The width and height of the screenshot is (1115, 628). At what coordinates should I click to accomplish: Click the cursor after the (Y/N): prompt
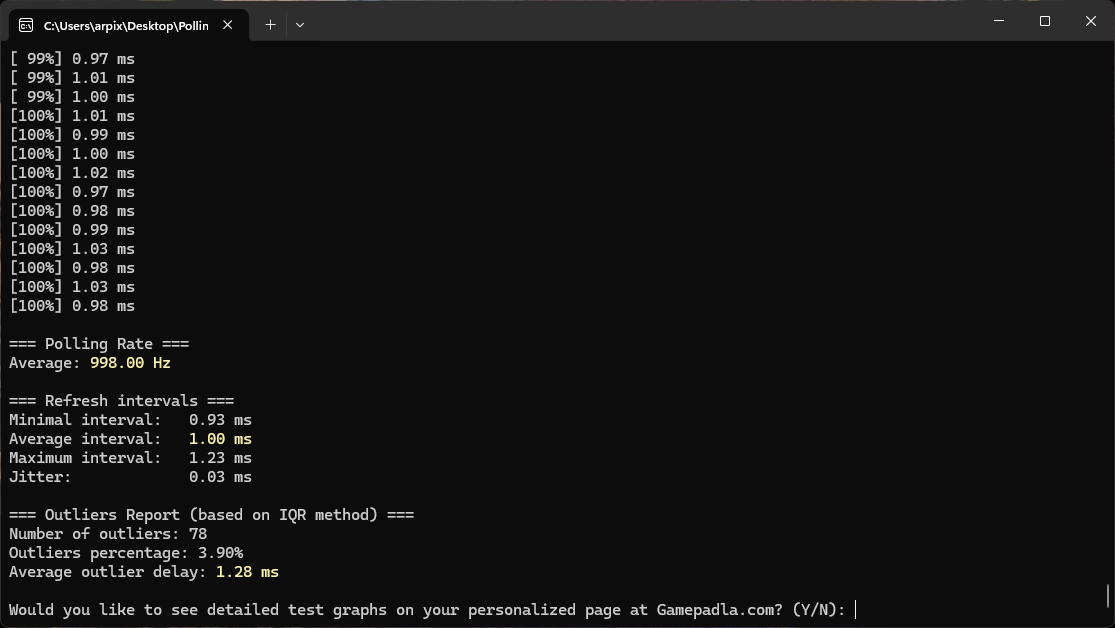coord(856,610)
